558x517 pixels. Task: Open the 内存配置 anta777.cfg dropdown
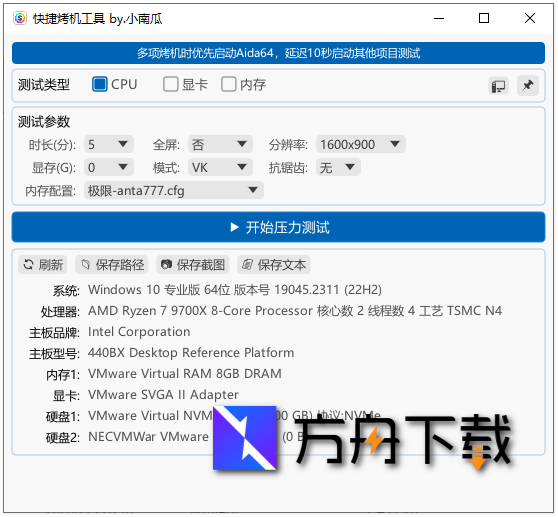pos(174,190)
